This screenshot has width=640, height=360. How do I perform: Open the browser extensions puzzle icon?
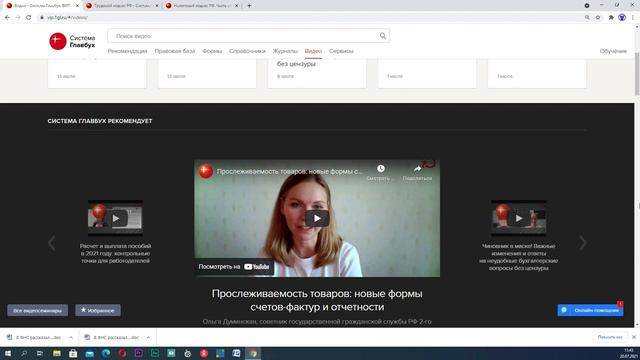[611, 18]
